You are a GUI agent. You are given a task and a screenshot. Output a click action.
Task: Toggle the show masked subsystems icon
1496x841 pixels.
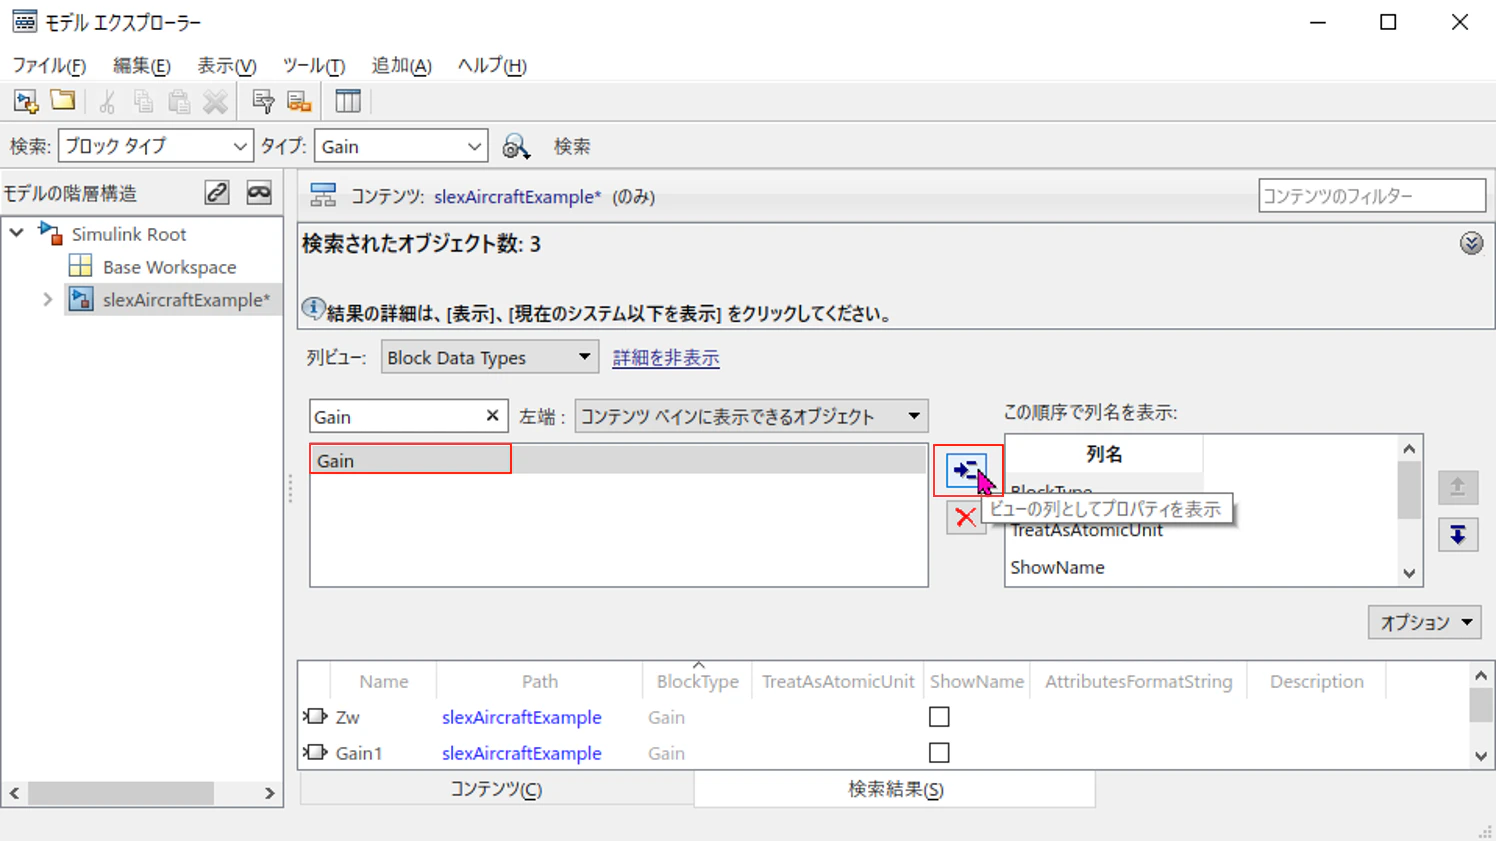click(x=259, y=193)
